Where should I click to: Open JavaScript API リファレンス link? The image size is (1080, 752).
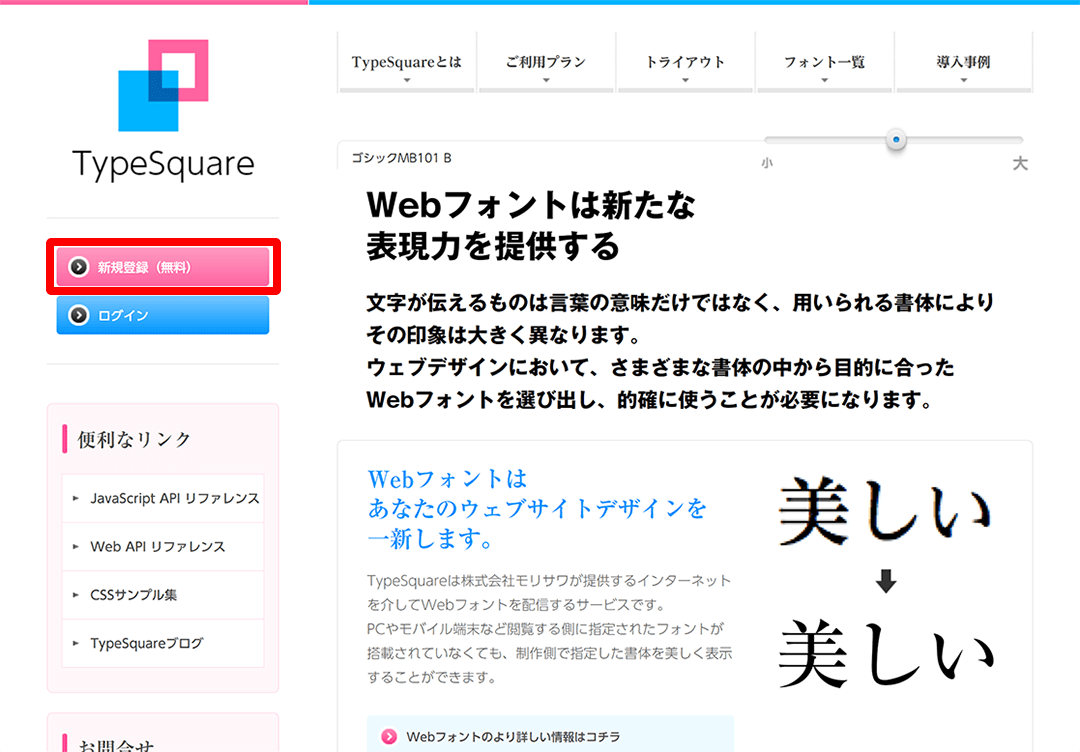click(x=163, y=498)
